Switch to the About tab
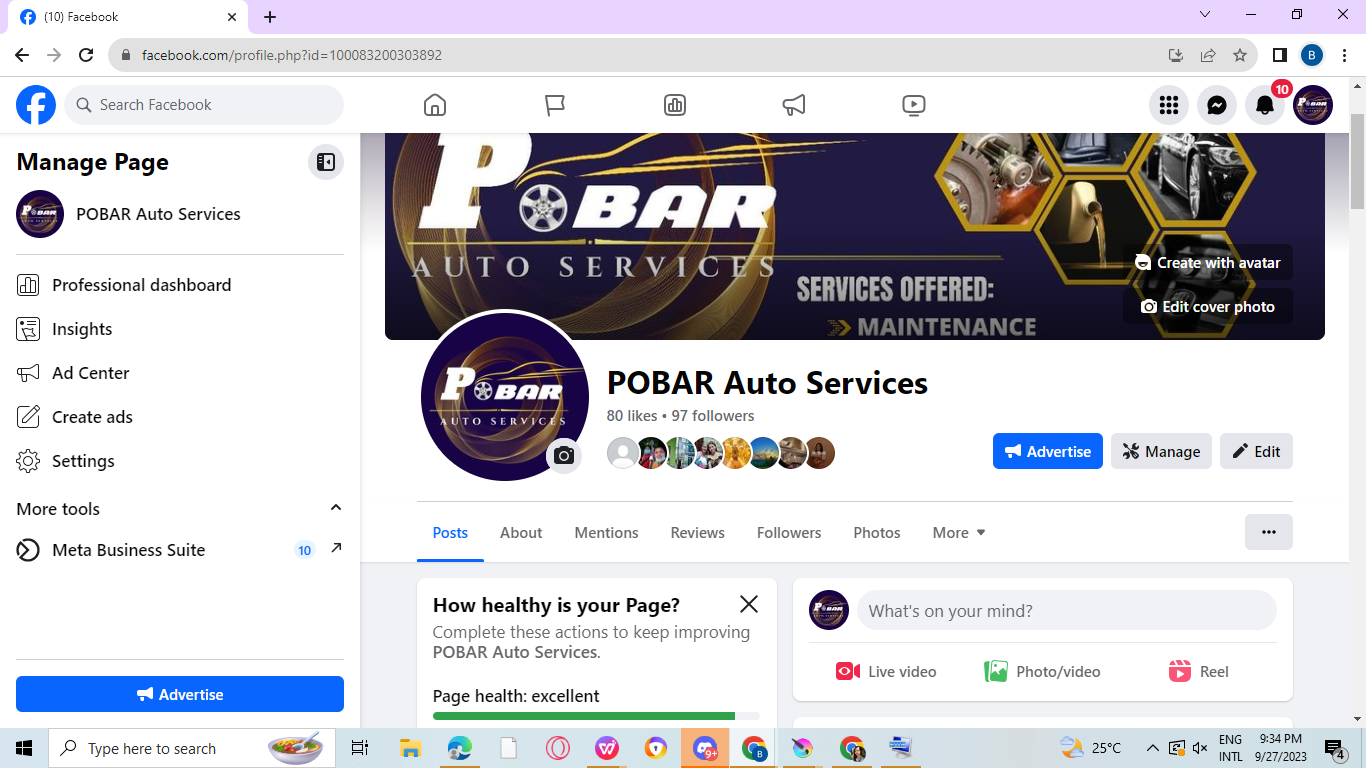Screen dimensions: 1366x768 521,533
